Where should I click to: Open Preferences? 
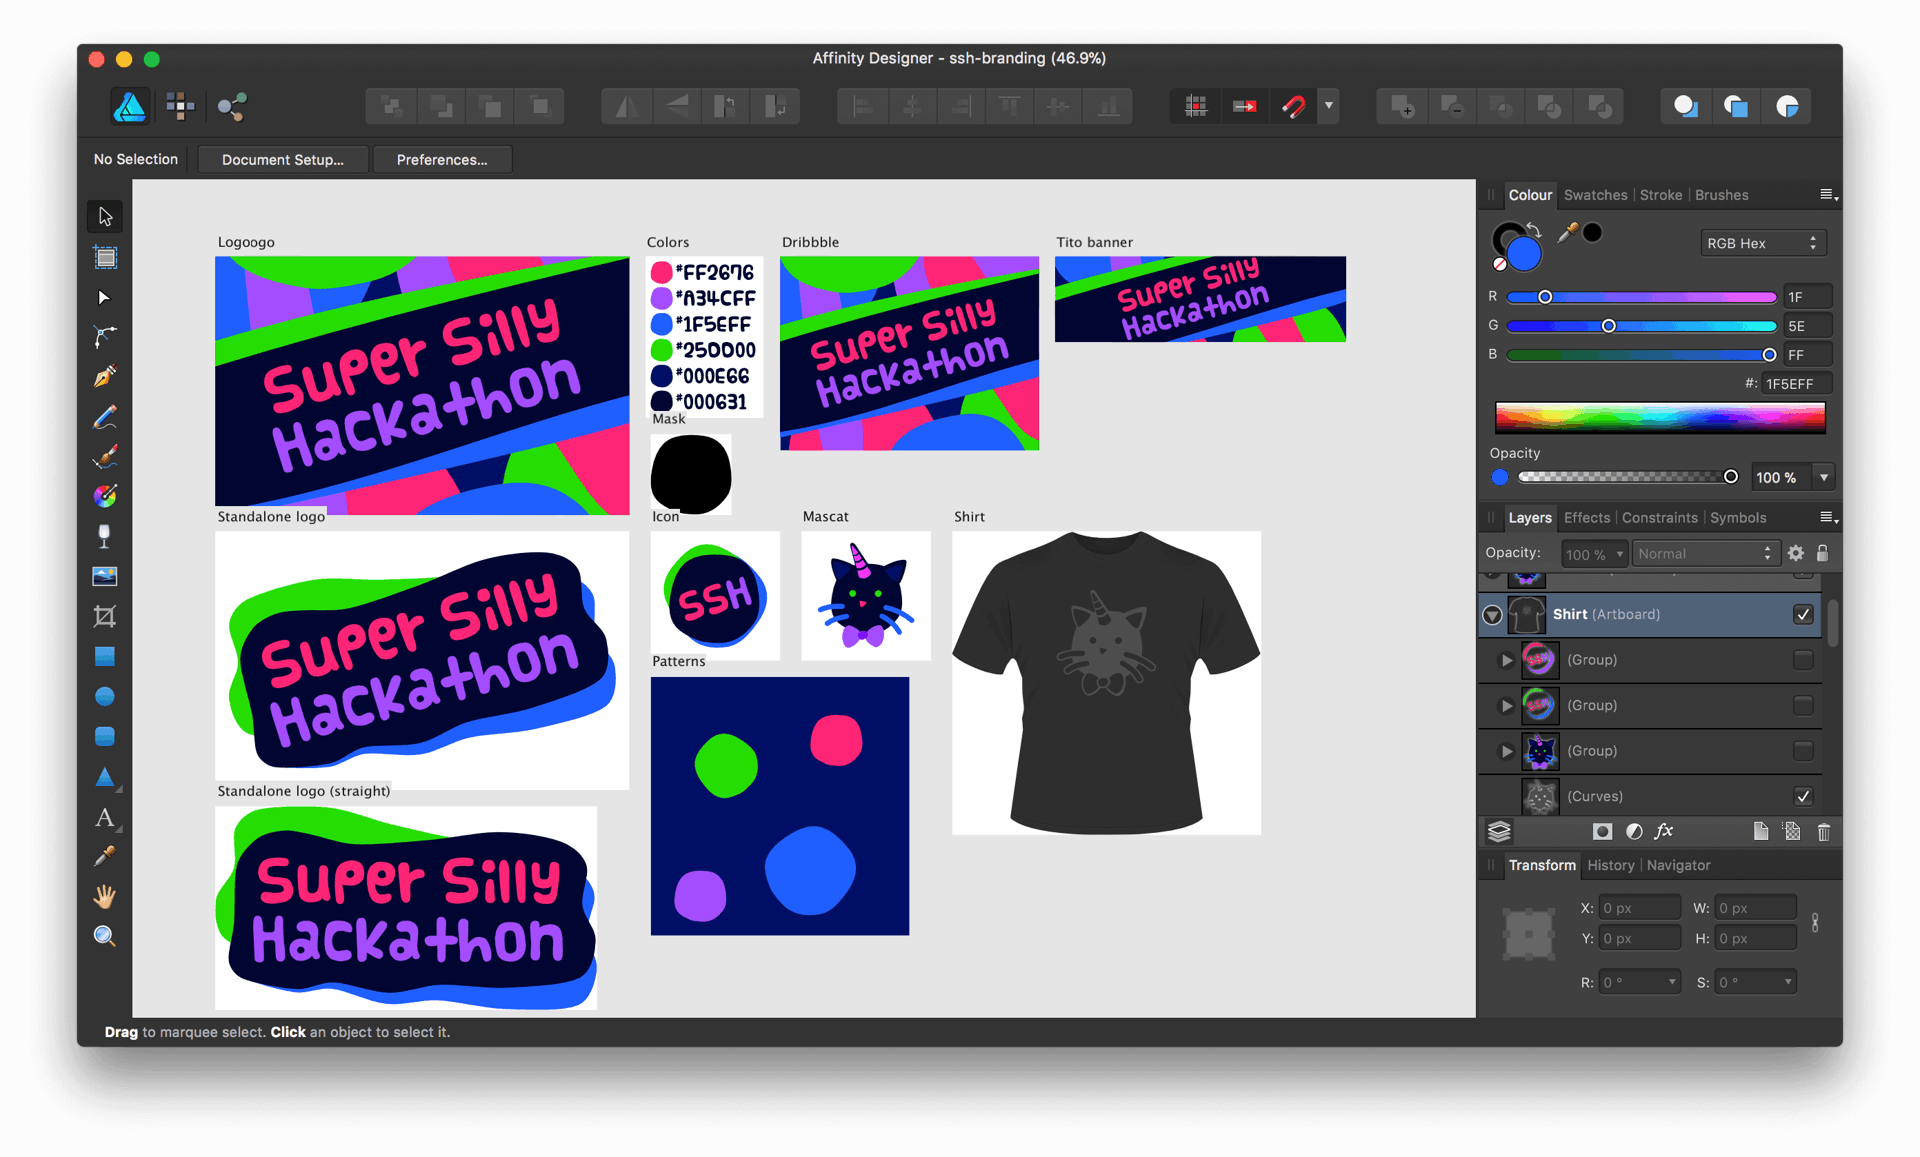tap(443, 159)
